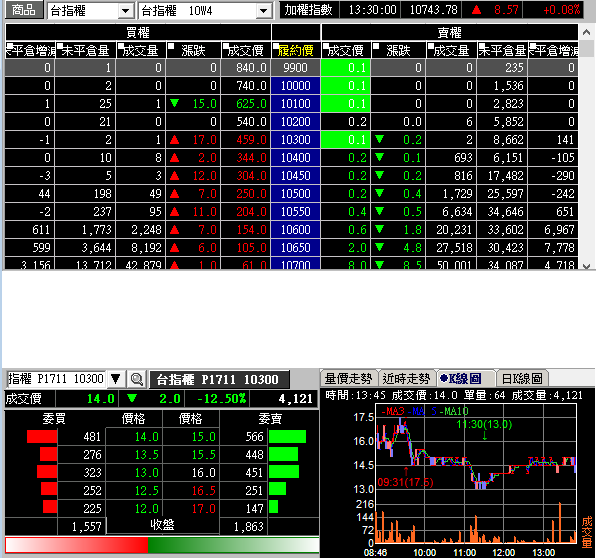The image size is (596, 558).
Task: Click the green down-triangle beside 2.0 in quote panel
Action: [132, 398]
